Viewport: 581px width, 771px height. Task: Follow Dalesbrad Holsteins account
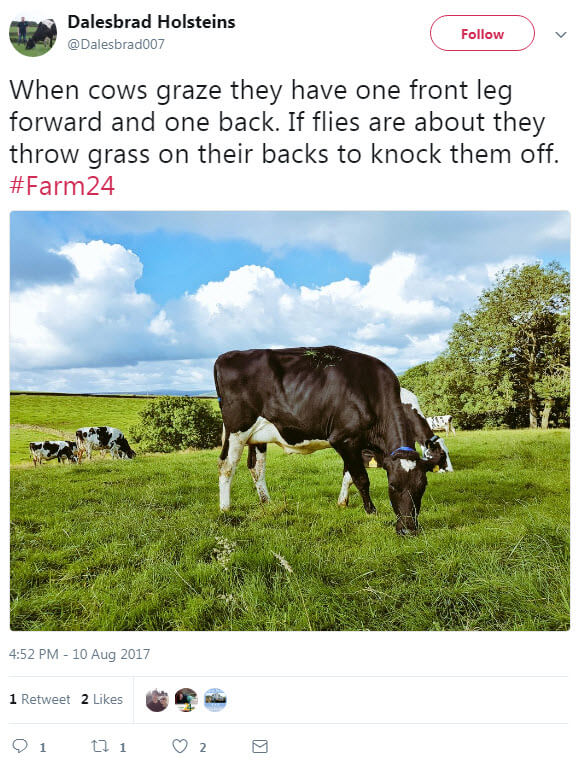[482, 33]
